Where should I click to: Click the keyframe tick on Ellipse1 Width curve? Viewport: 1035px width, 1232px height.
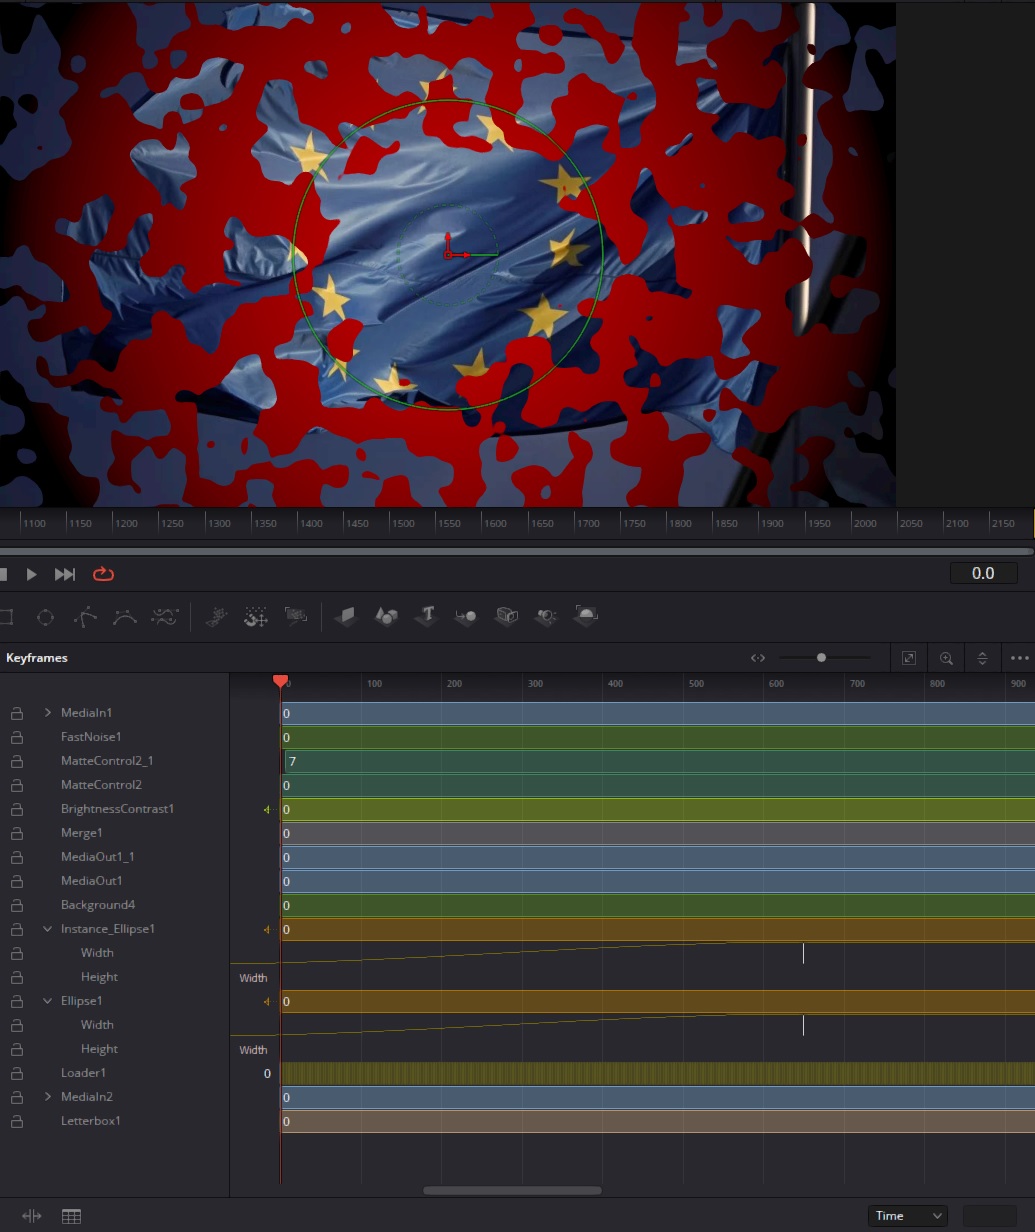(x=803, y=1025)
